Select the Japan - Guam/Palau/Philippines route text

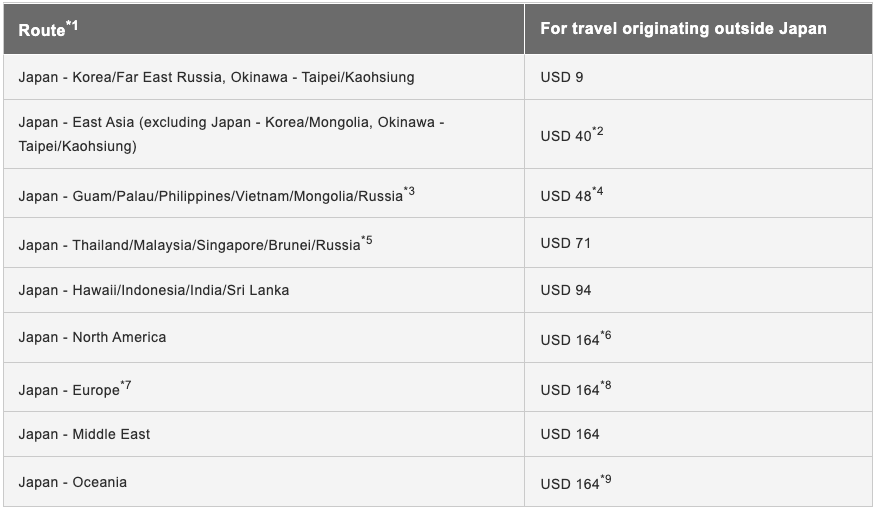pos(210,195)
